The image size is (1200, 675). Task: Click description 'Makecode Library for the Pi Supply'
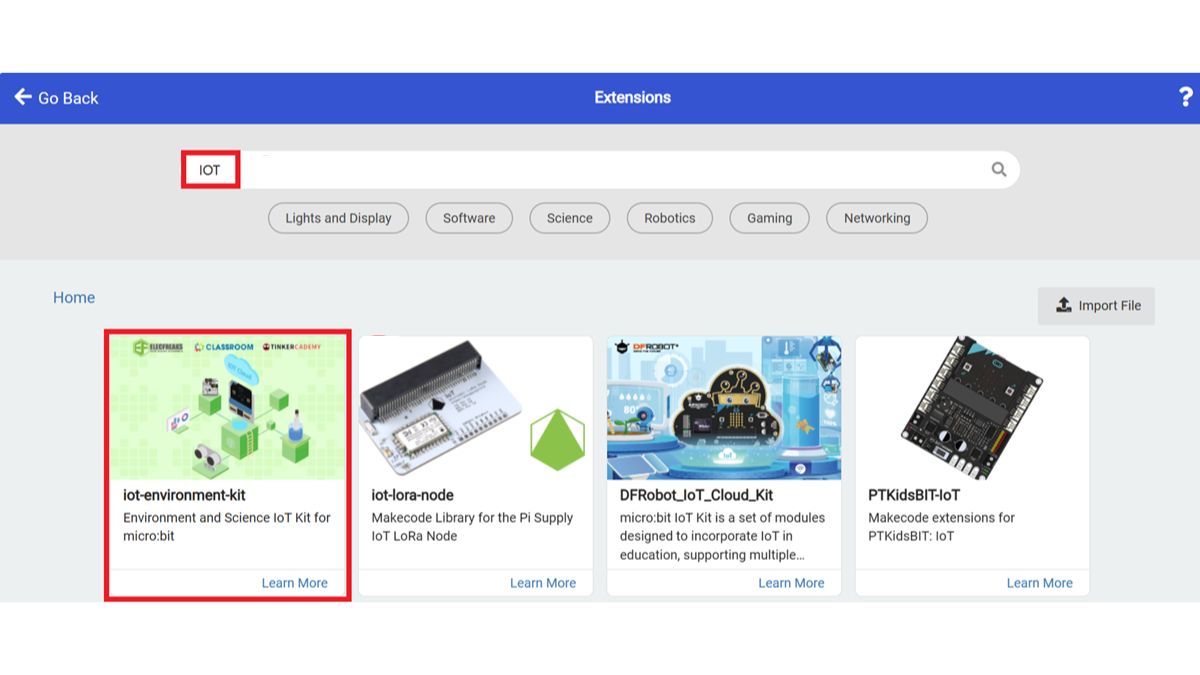472,518
